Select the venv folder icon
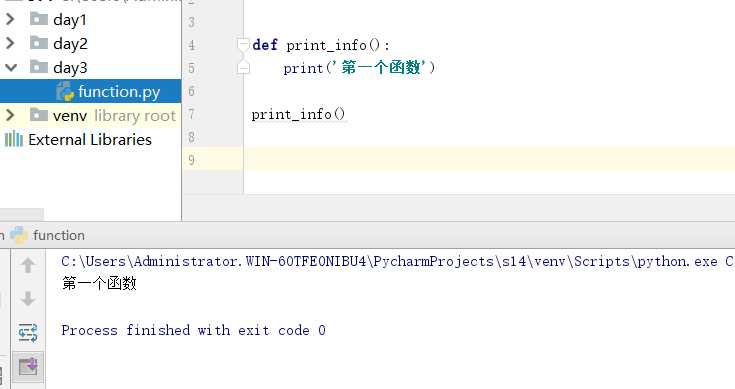Image resolution: width=735 pixels, height=389 pixels. coord(38,114)
